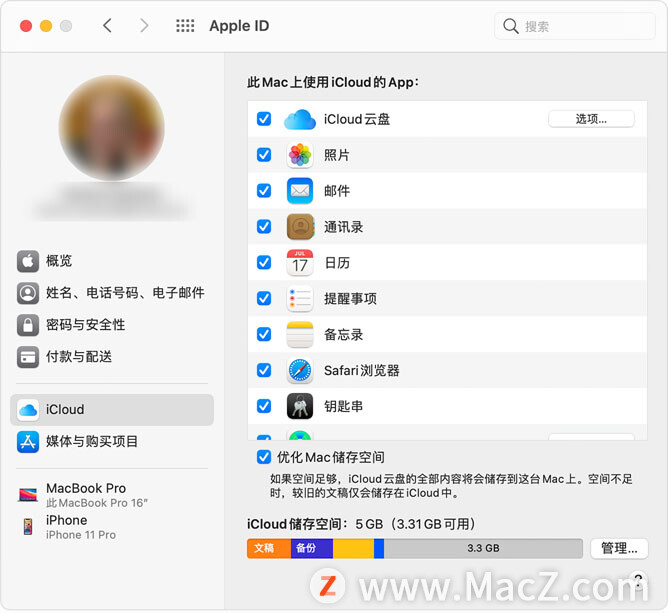The image size is (668, 613).
Task: Uncheck the 通讯录 checkbox
Action: click(x=264, y=226)
